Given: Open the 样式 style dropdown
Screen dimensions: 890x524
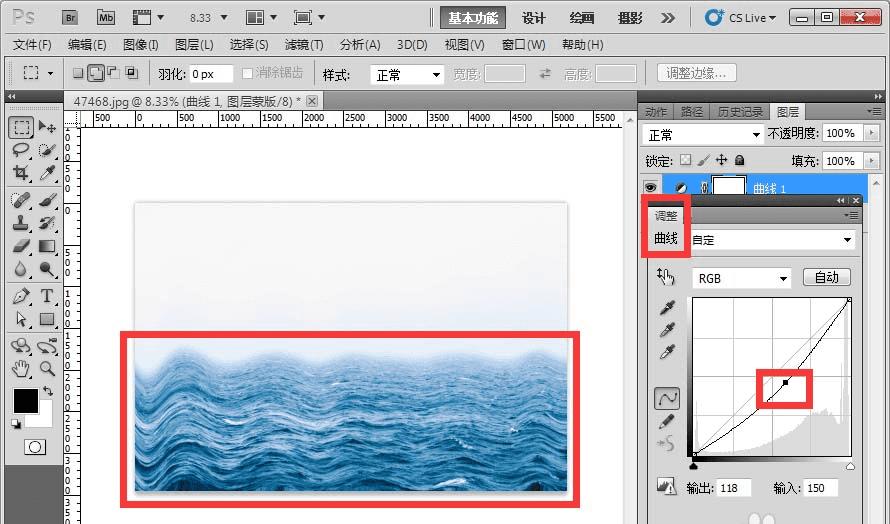Looking at the screenshot, I should point(406,74).
